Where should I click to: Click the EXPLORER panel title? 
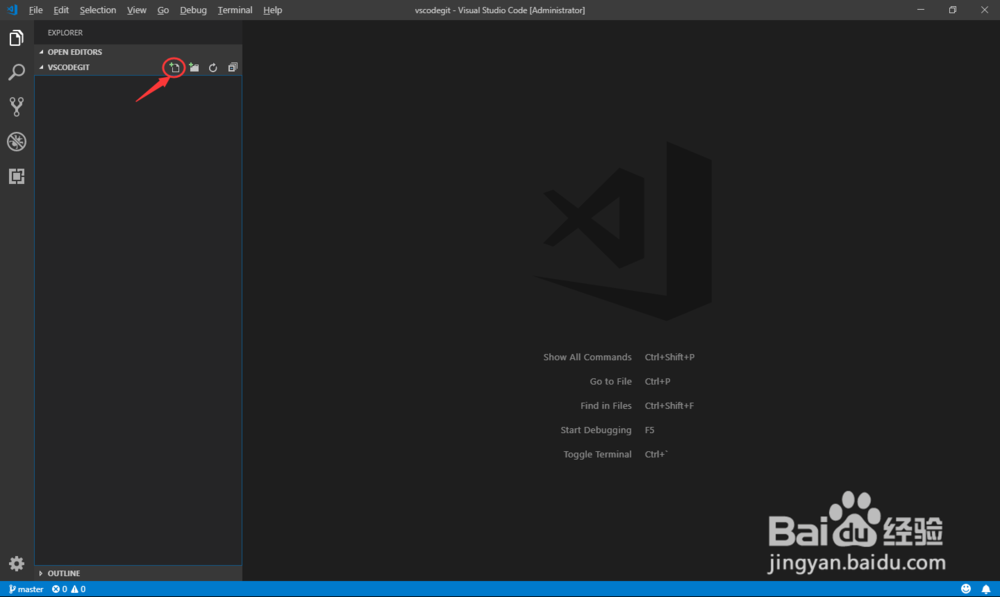(65, 33)
